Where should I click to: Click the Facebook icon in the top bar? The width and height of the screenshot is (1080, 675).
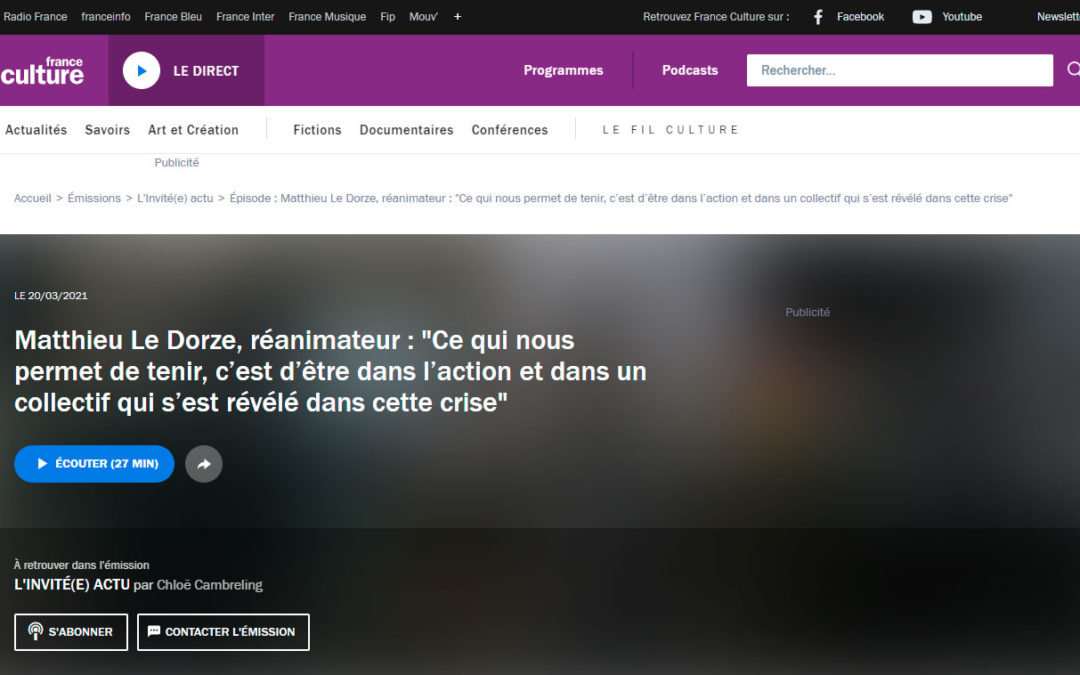point(818,17)
